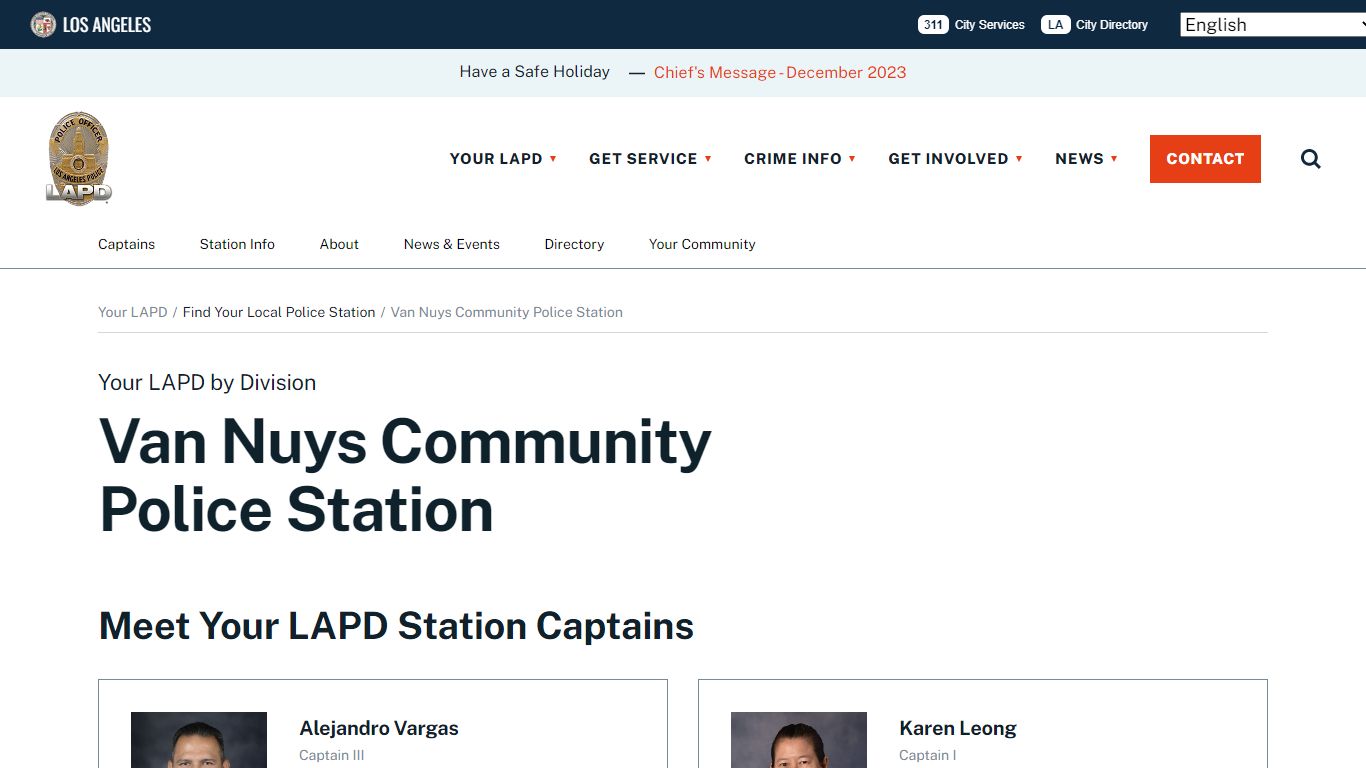Image resolution: width=1366 pixels, height=768 pixels.
Task: Click the LA City Directory badge
Action: [x=1094, y=25]
